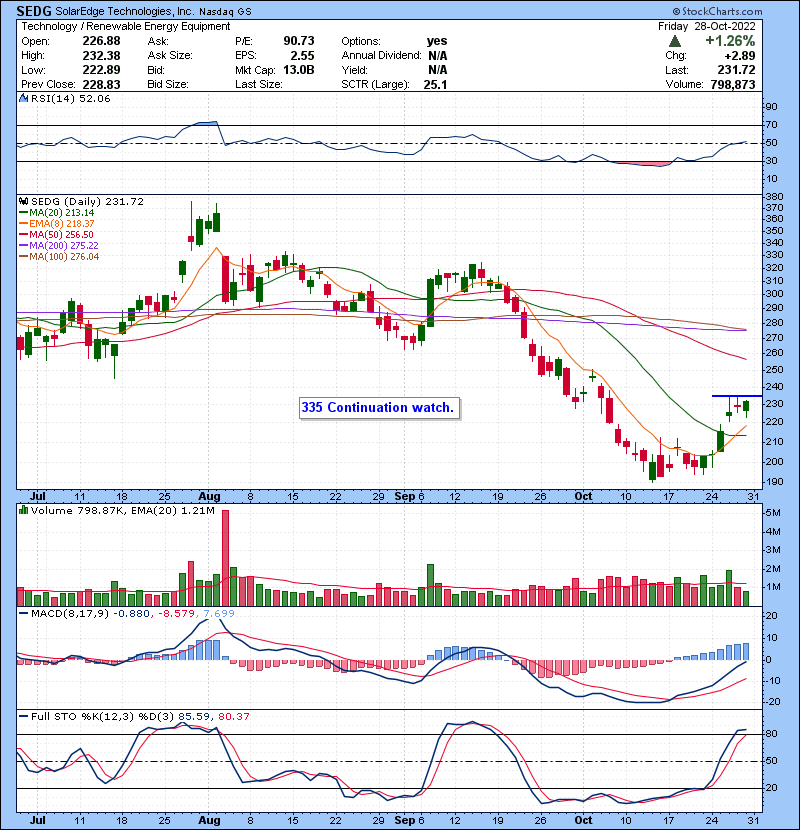Viewport: 800px width, 830px height.
Task: Click the Yield label
Action: [355, 70]
